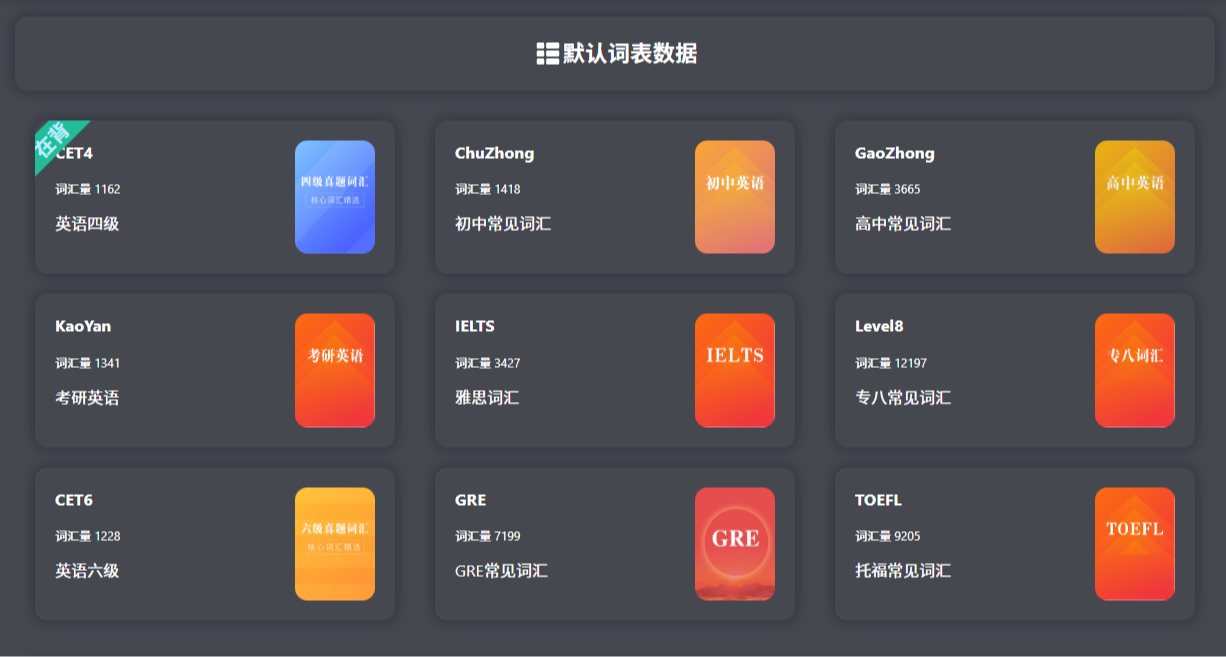
Task: Click the 考研英语 orange book cover
Action: 334,370
